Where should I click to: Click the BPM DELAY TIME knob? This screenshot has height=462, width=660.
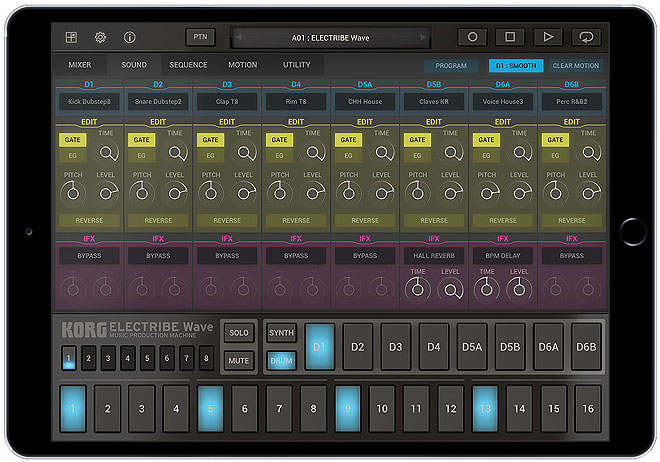(x=486, y=290)
